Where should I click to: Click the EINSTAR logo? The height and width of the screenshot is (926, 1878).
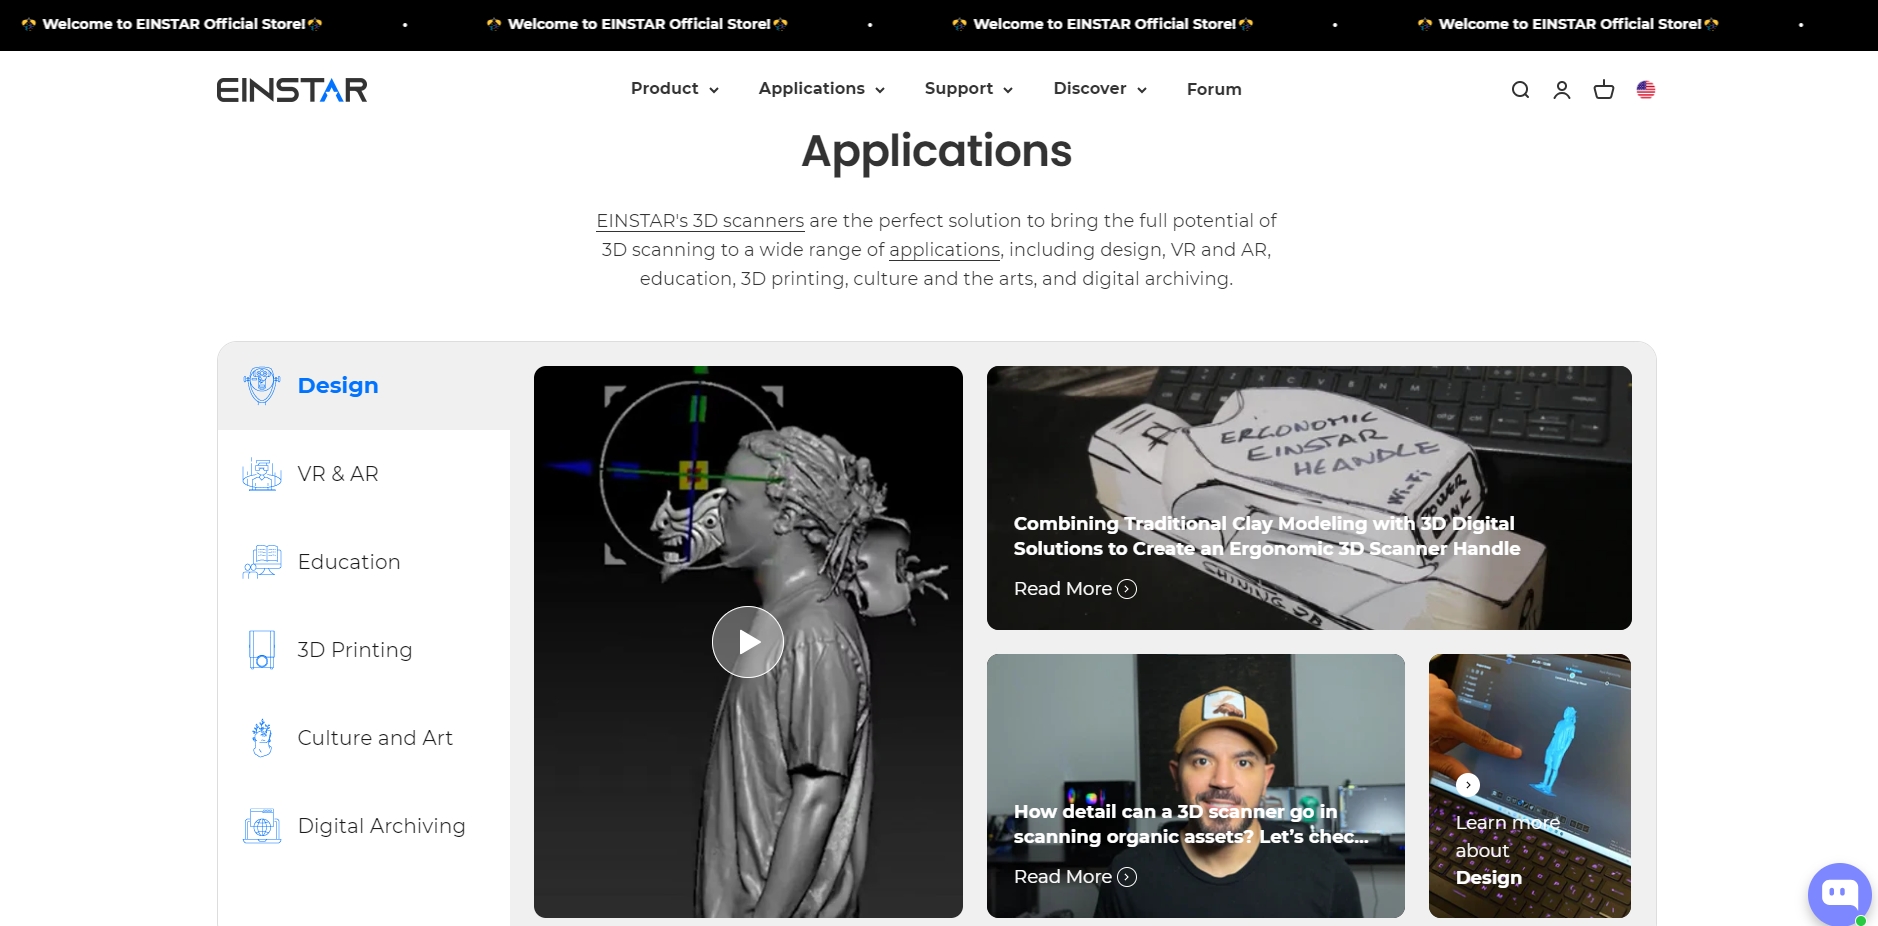pyautogui.click(x=292, y=90)
